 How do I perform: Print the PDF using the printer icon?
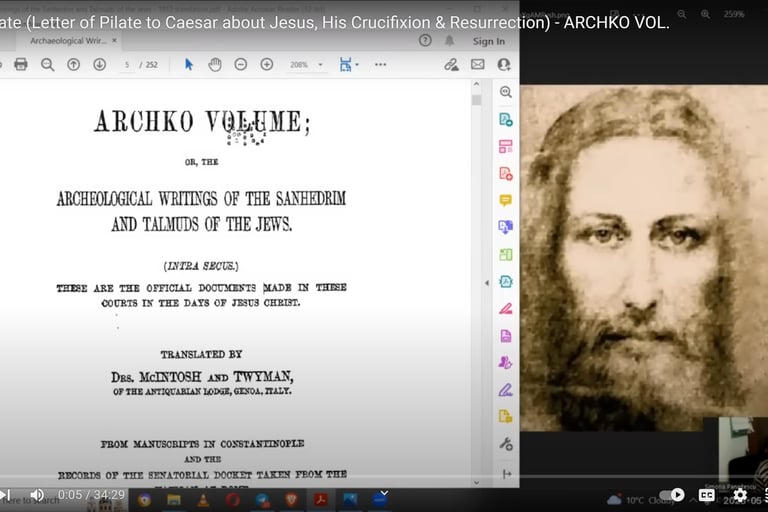(x=21, y=64)
